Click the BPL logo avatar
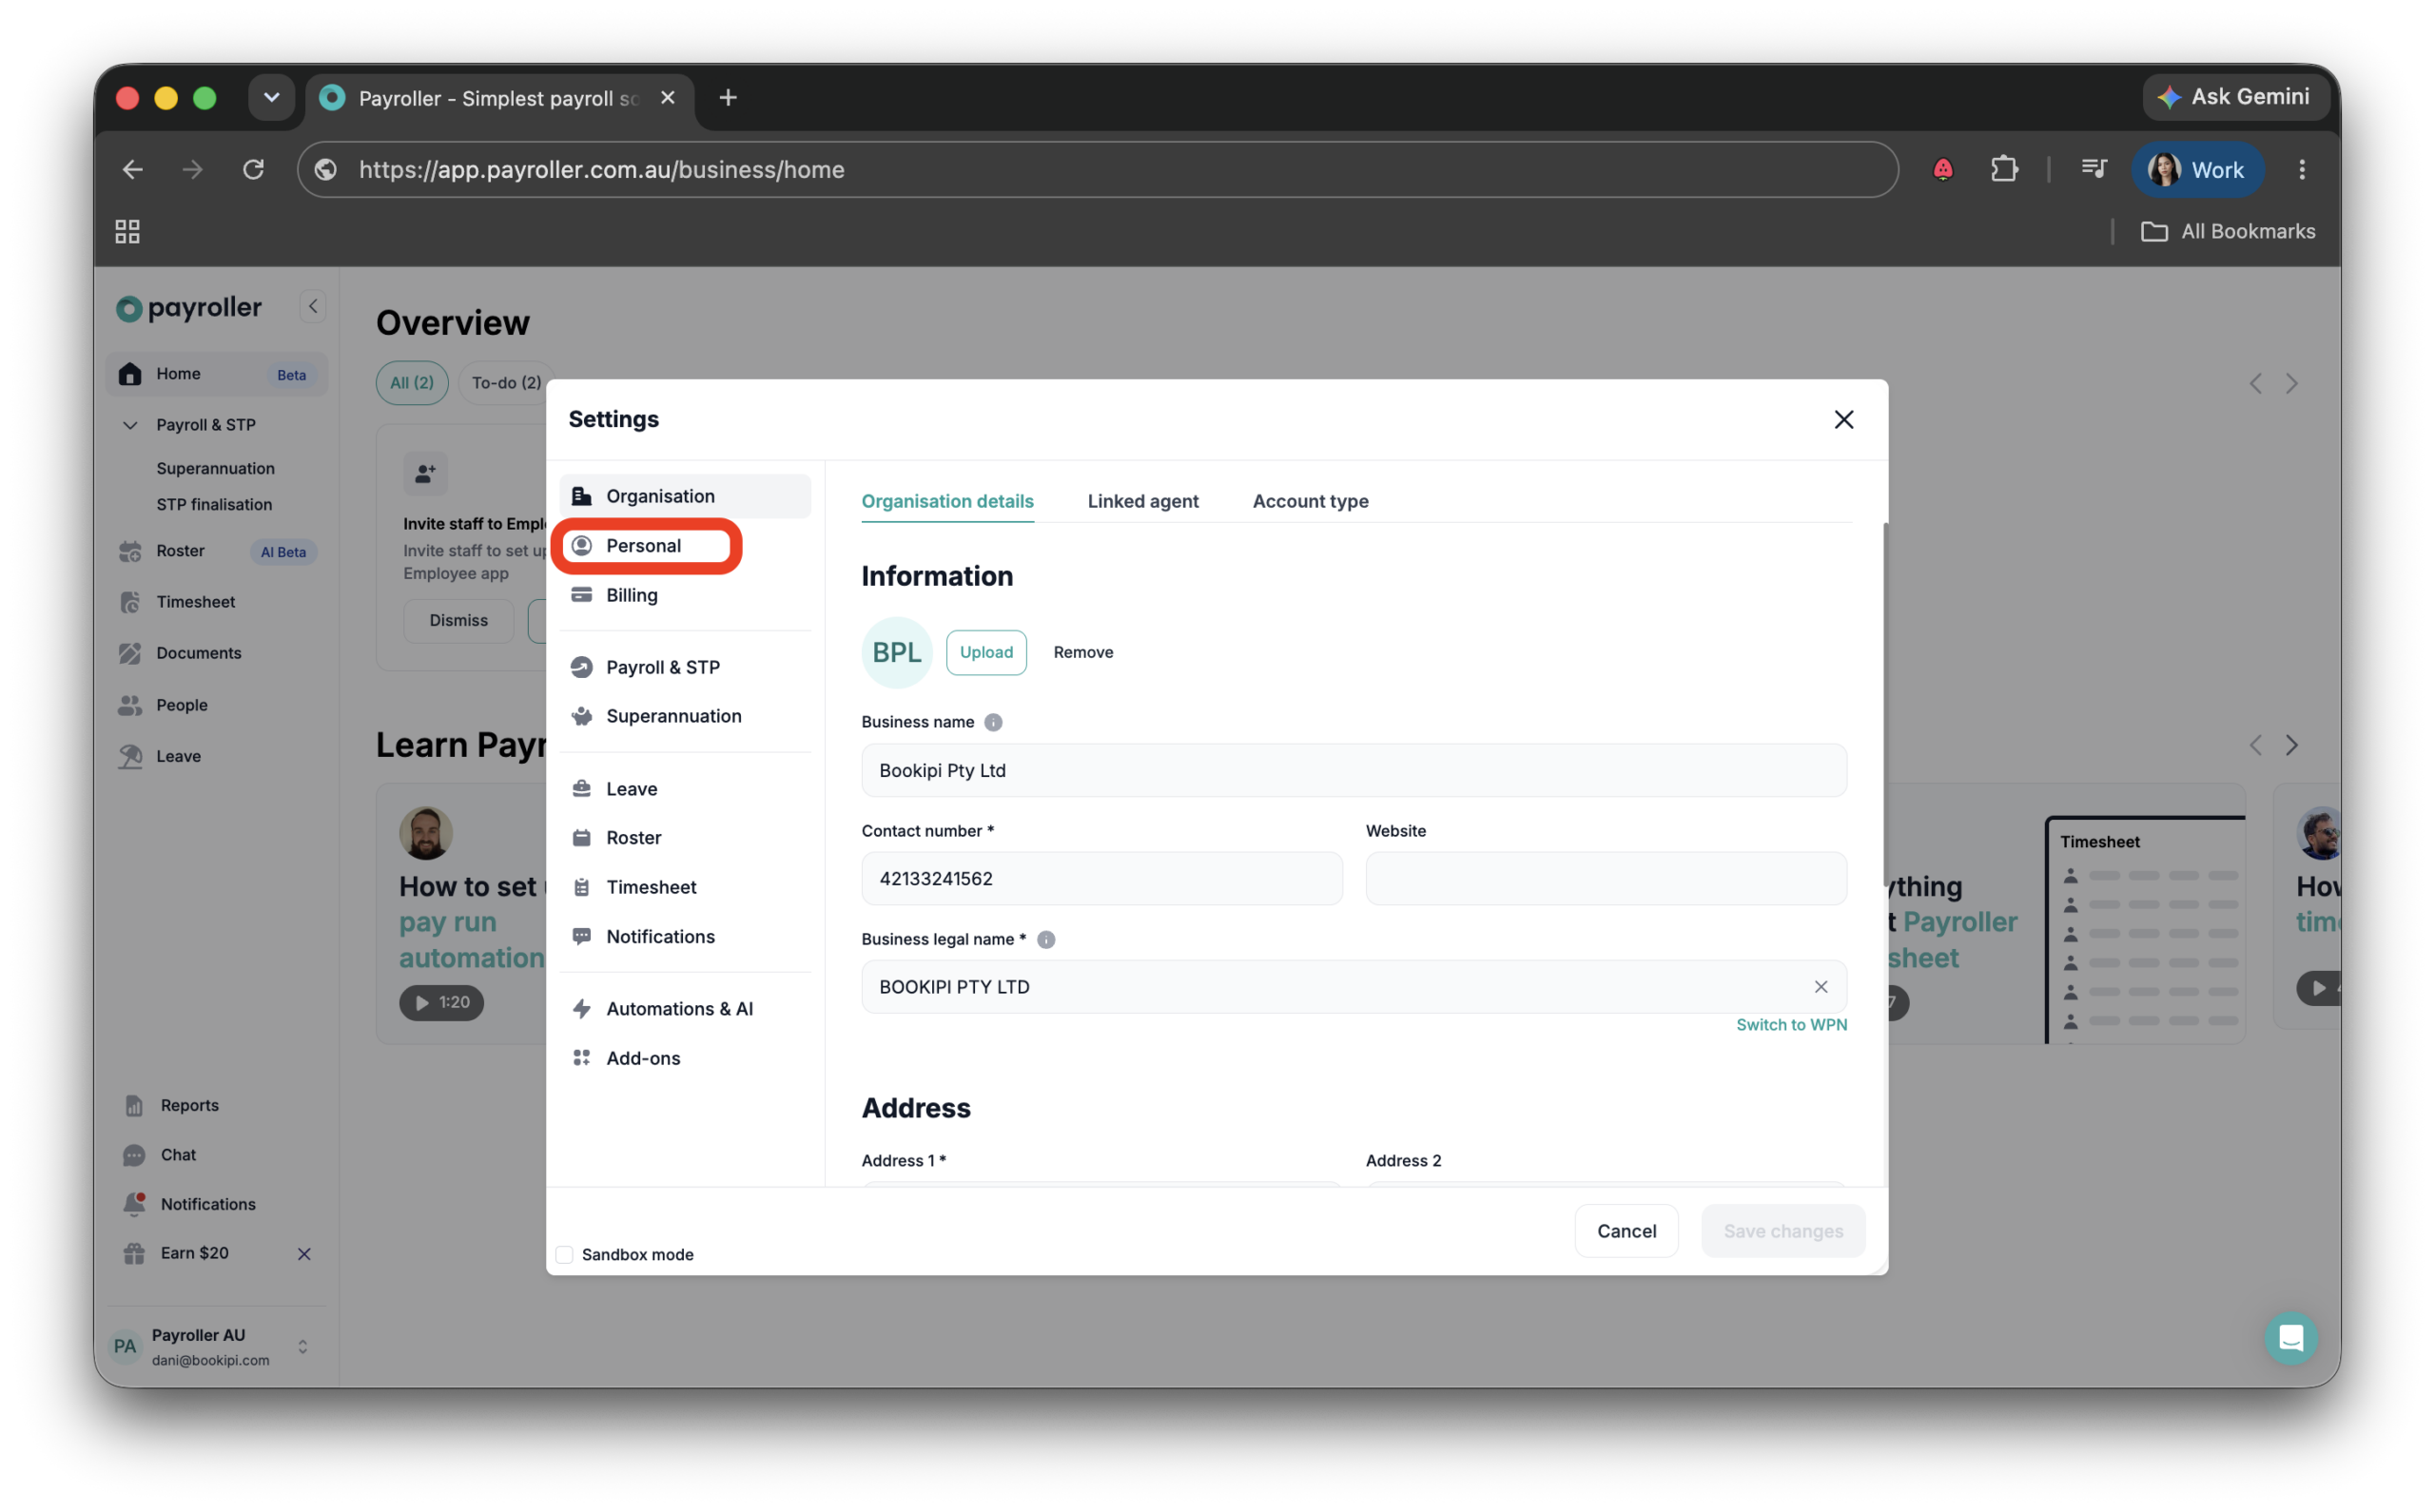 pos(896,652)
